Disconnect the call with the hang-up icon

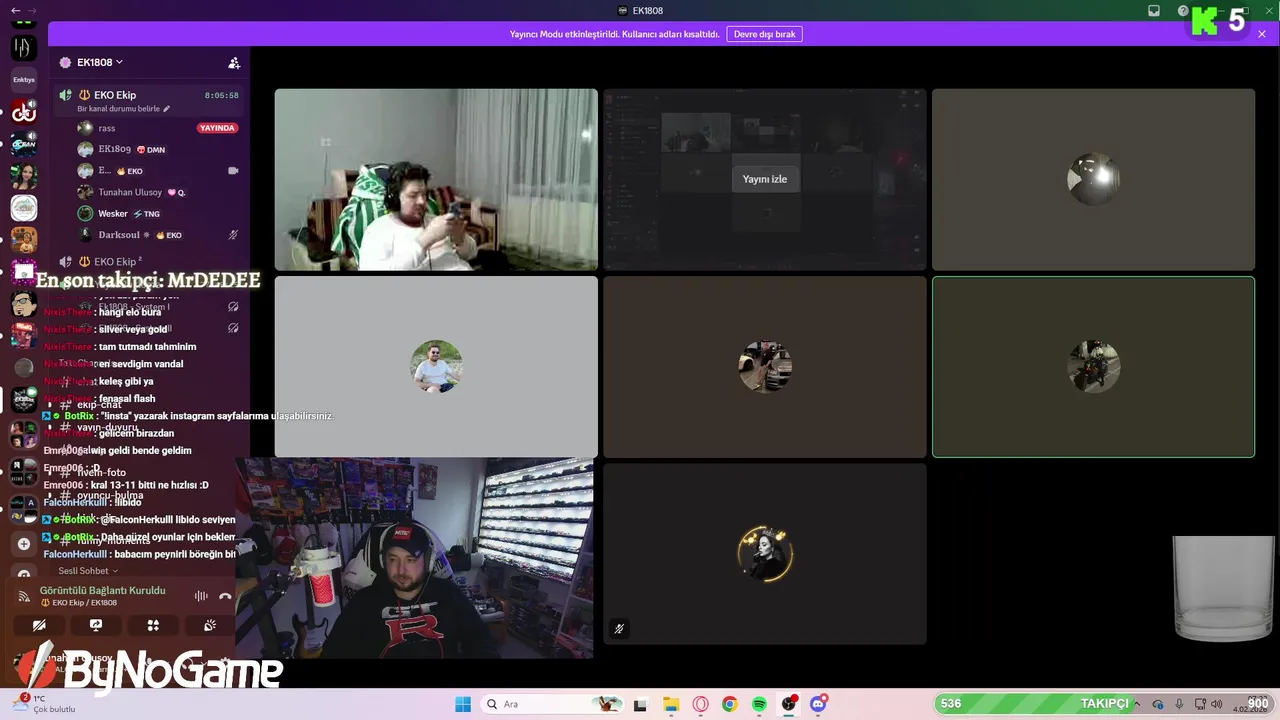click(225, 596)
